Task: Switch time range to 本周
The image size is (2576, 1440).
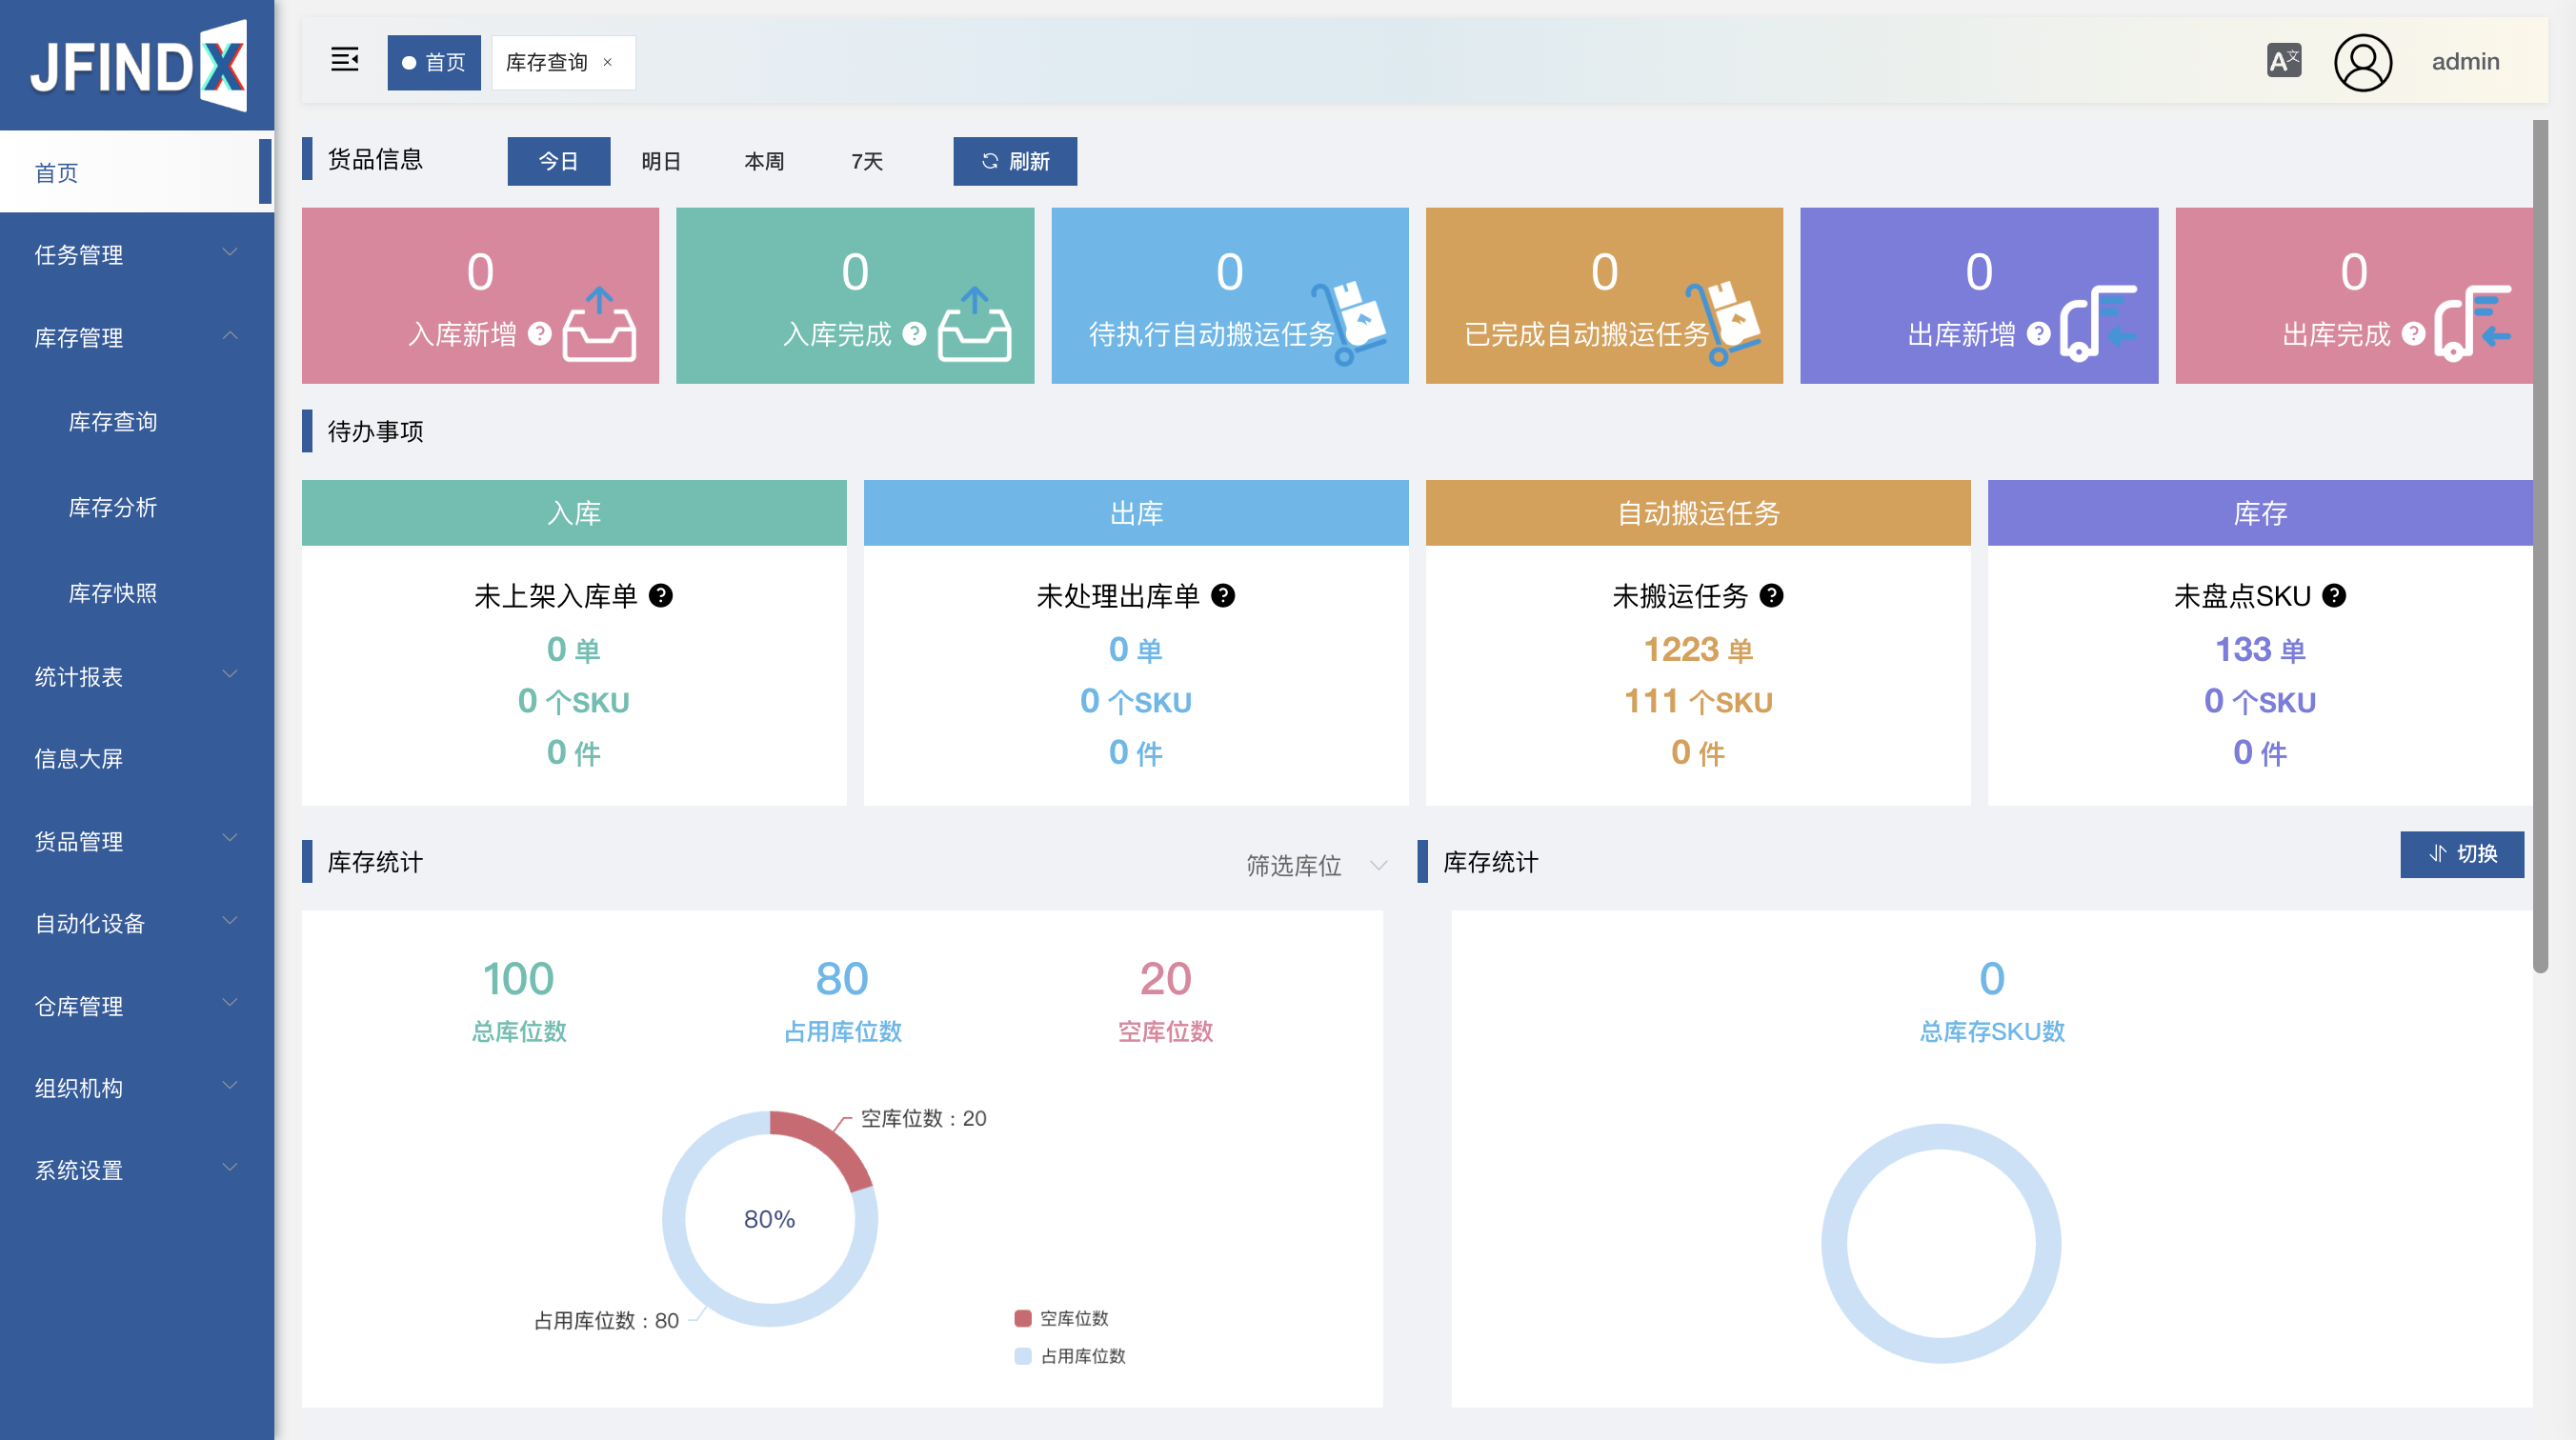Action: (764, 161)
